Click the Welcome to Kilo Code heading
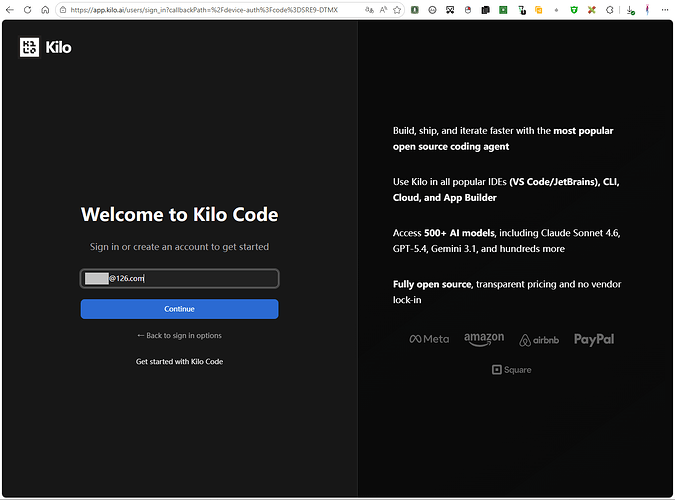This screenshot has width=675, height=500. tap(180, 214)
